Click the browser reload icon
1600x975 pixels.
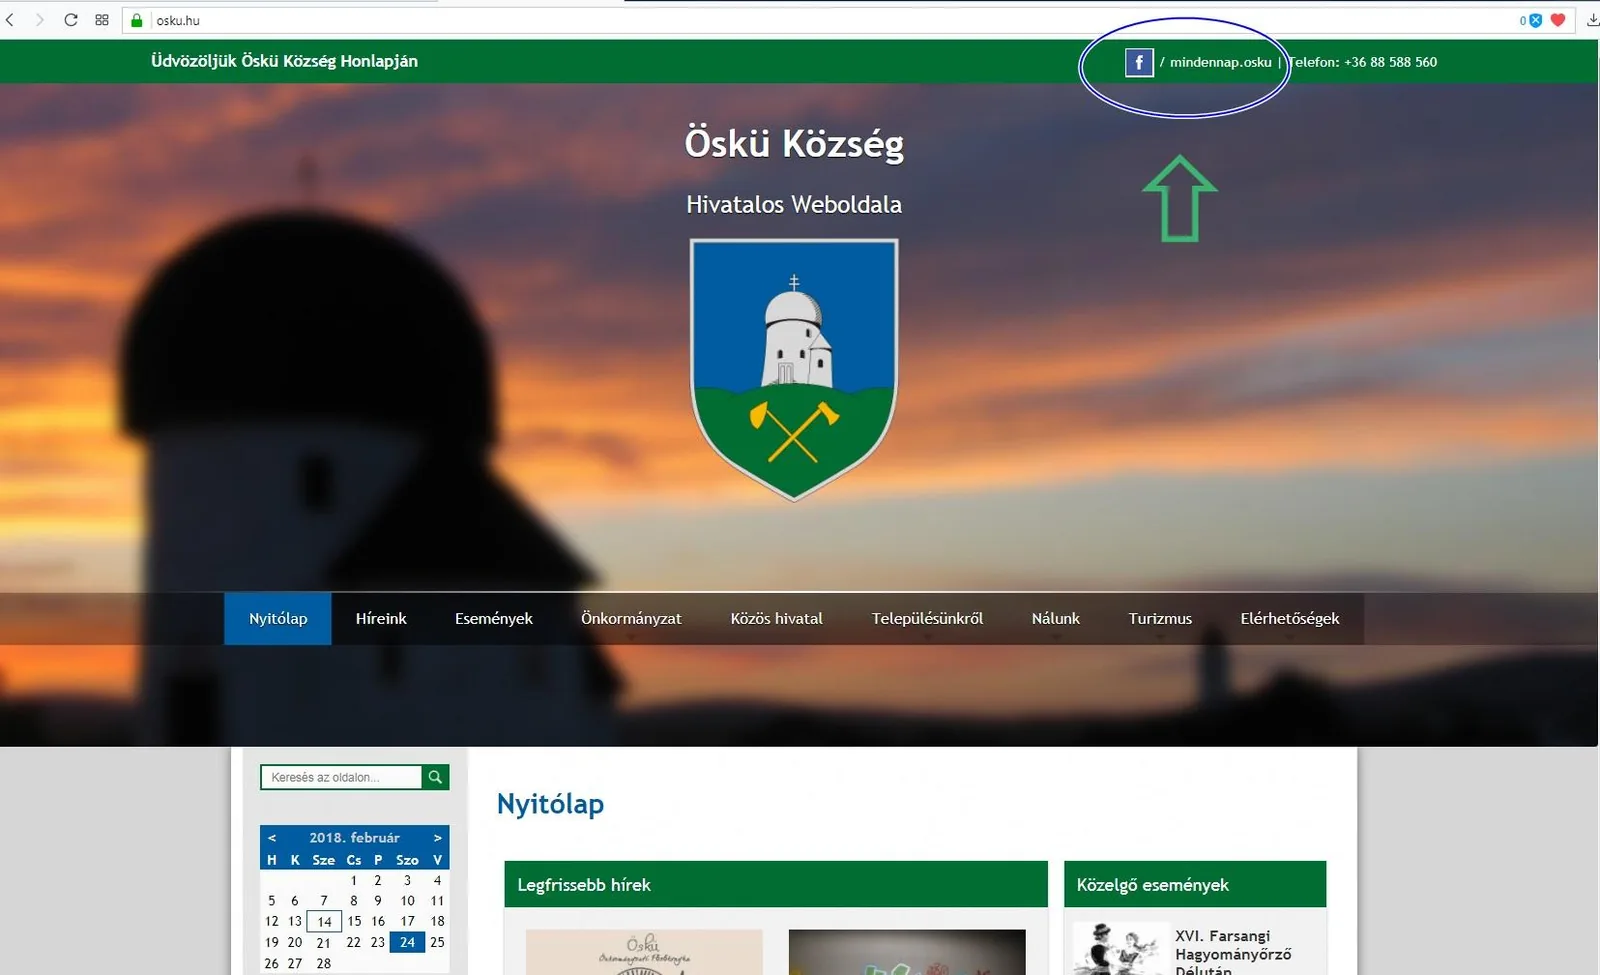click(x=70, y=19)
